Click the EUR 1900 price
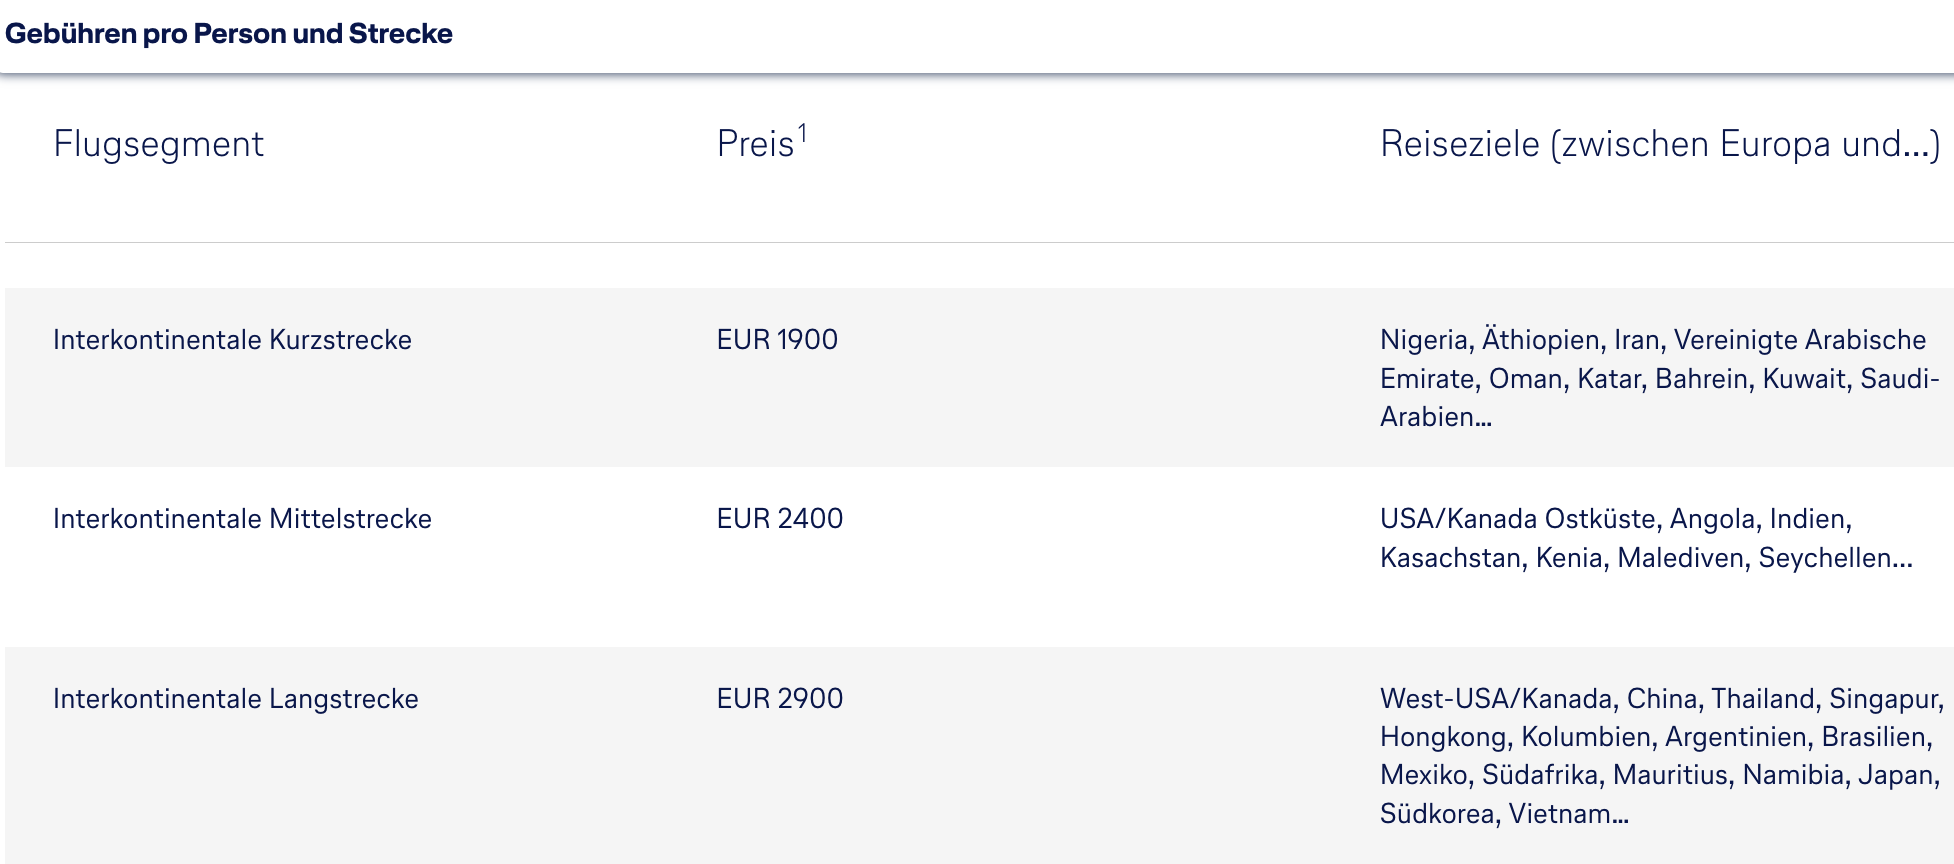This screenshot has width=1954, height=864. (777, 340)
